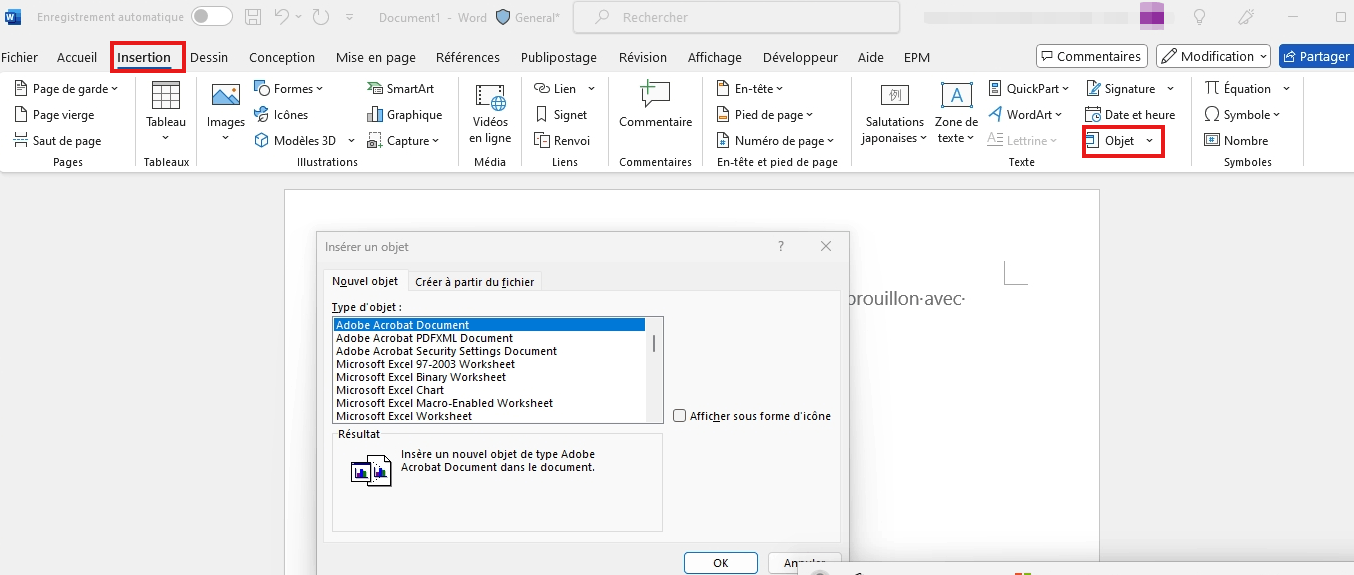The image size is (1354, 575).
Task: Insert a Page vierge
Action: click(56, 115)
